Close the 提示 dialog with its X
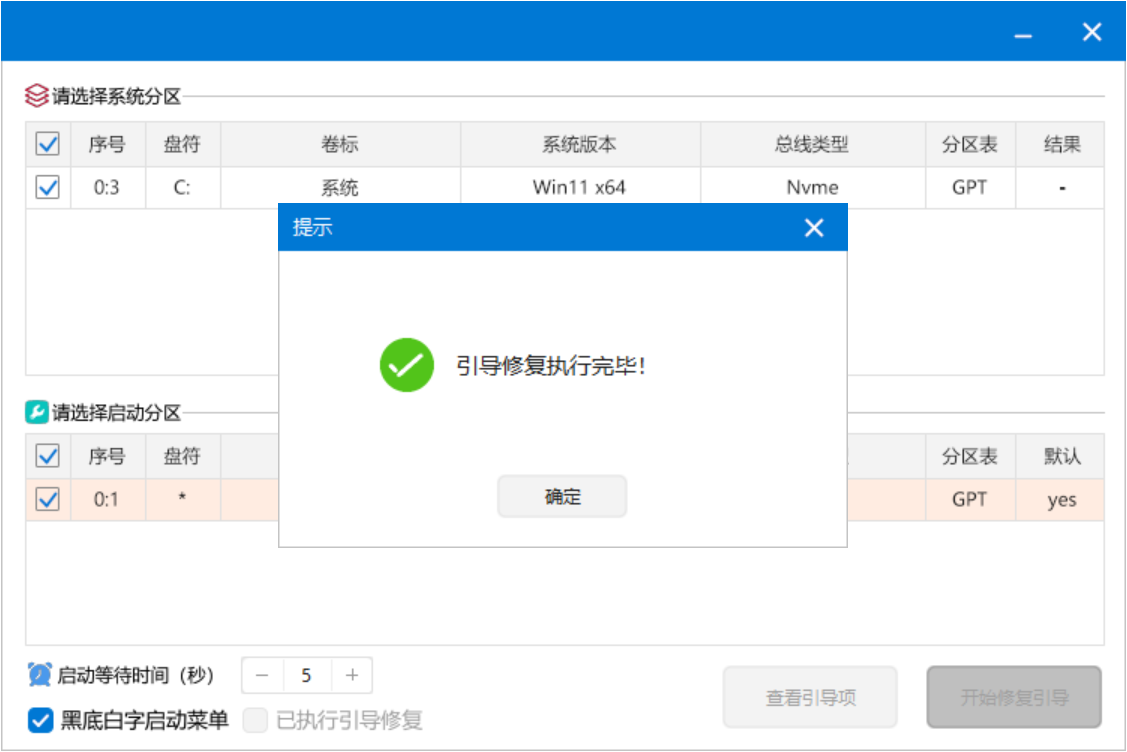 pos(814,228)
